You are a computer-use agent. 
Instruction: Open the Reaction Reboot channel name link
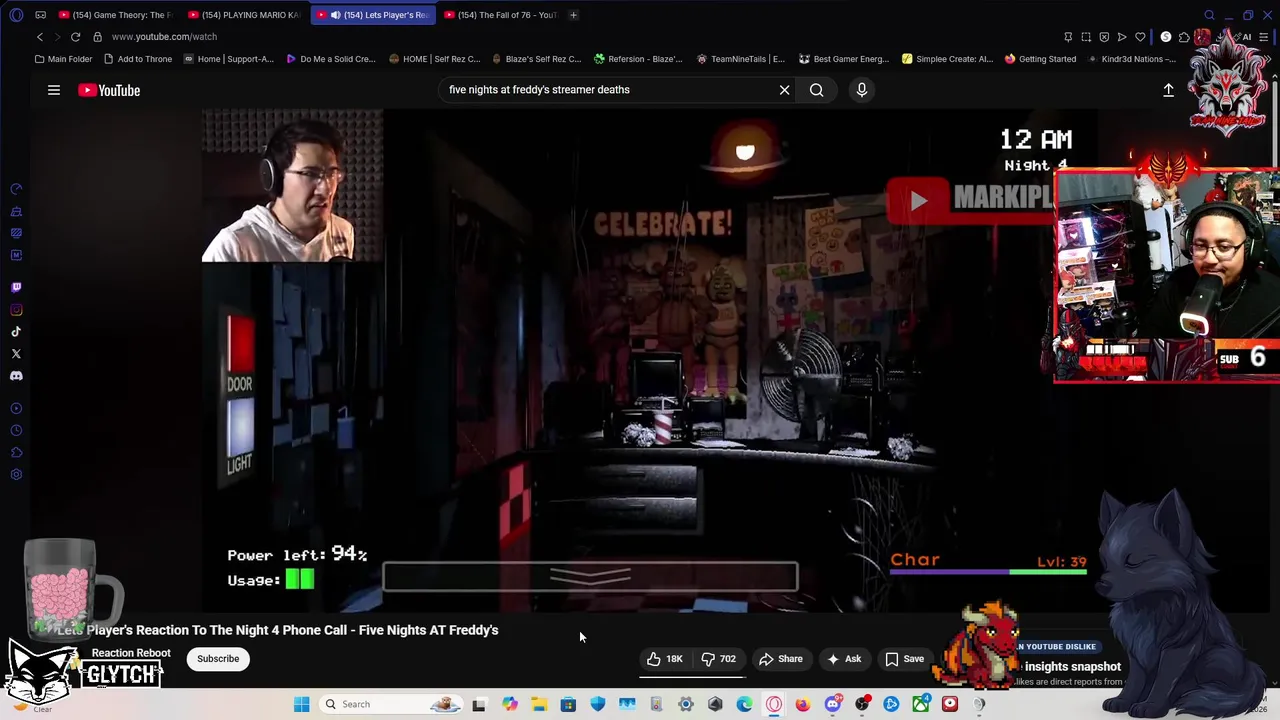(x=131, y=653)
